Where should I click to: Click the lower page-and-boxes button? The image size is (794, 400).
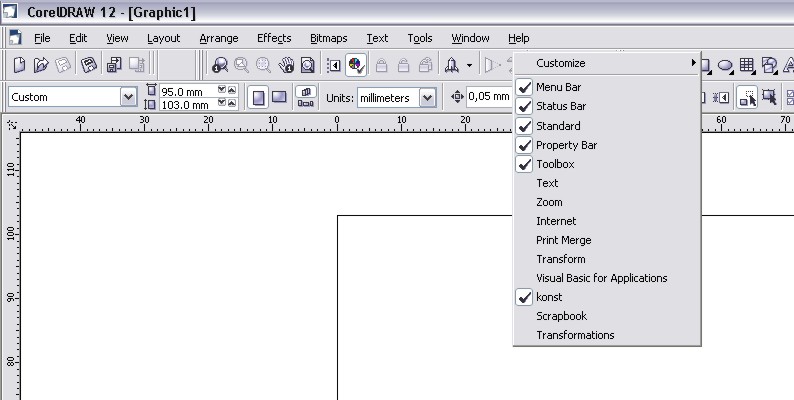click(x=306, y=103)
